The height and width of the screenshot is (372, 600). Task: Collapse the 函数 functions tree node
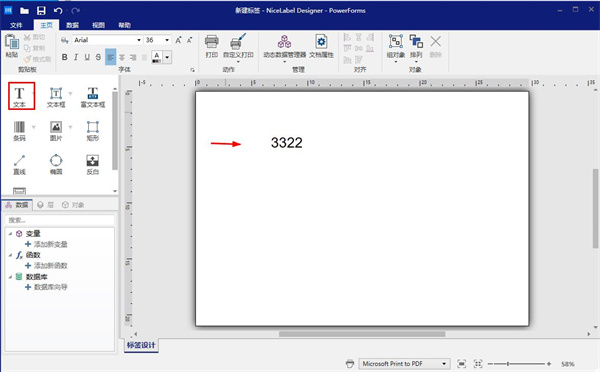point(10,255)
